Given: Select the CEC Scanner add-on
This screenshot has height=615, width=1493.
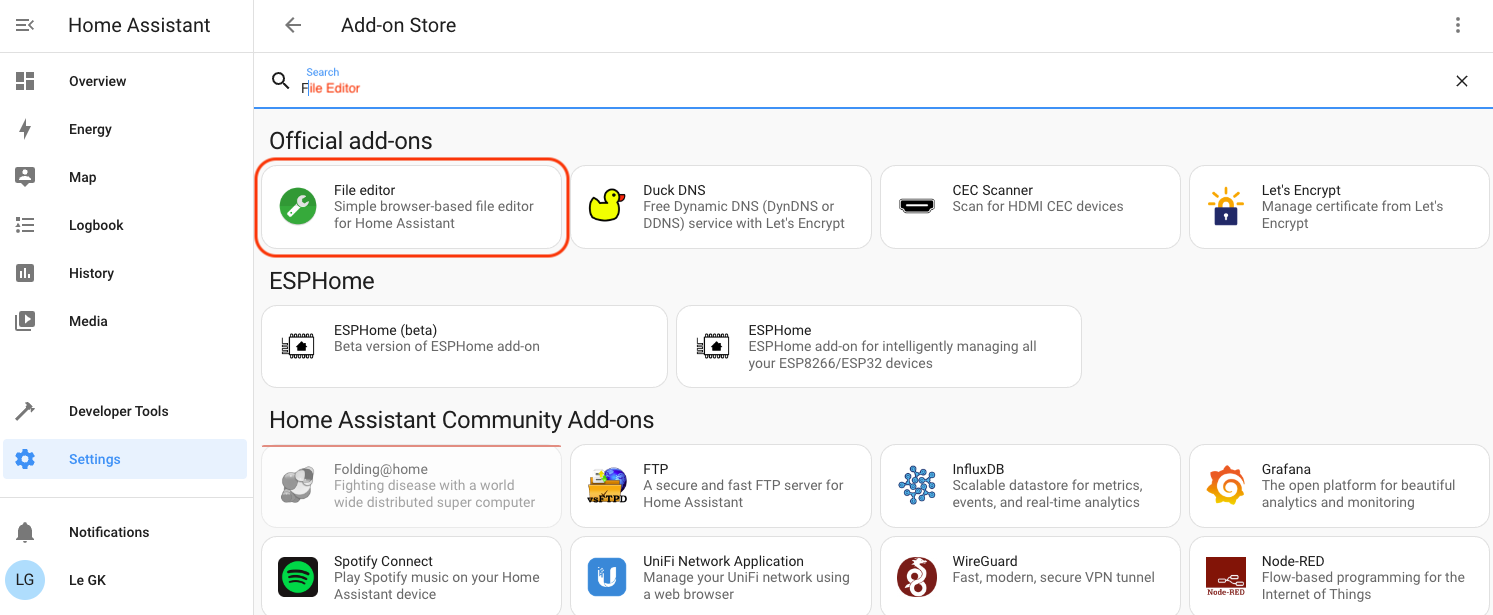Looking at the screenshot, I should [x=1029, y=207].
